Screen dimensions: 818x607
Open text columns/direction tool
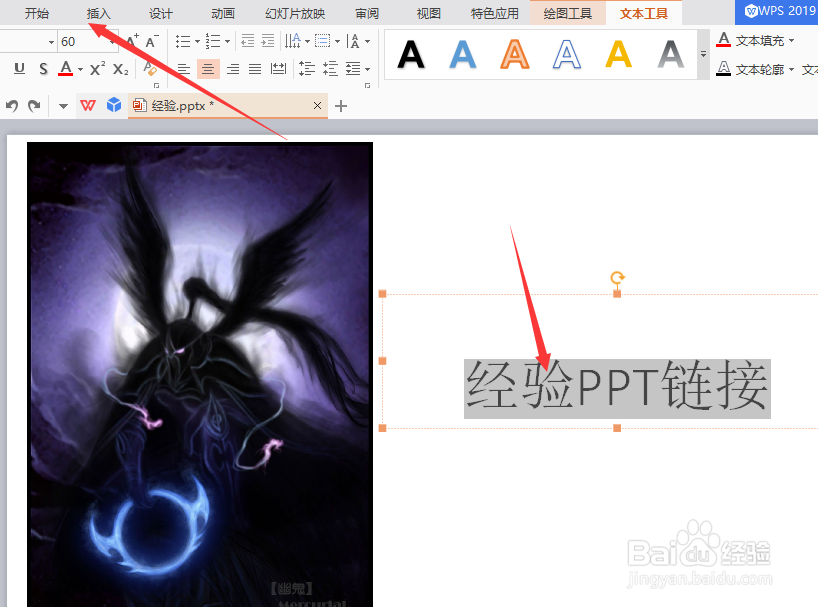click(x=292, y=41)
